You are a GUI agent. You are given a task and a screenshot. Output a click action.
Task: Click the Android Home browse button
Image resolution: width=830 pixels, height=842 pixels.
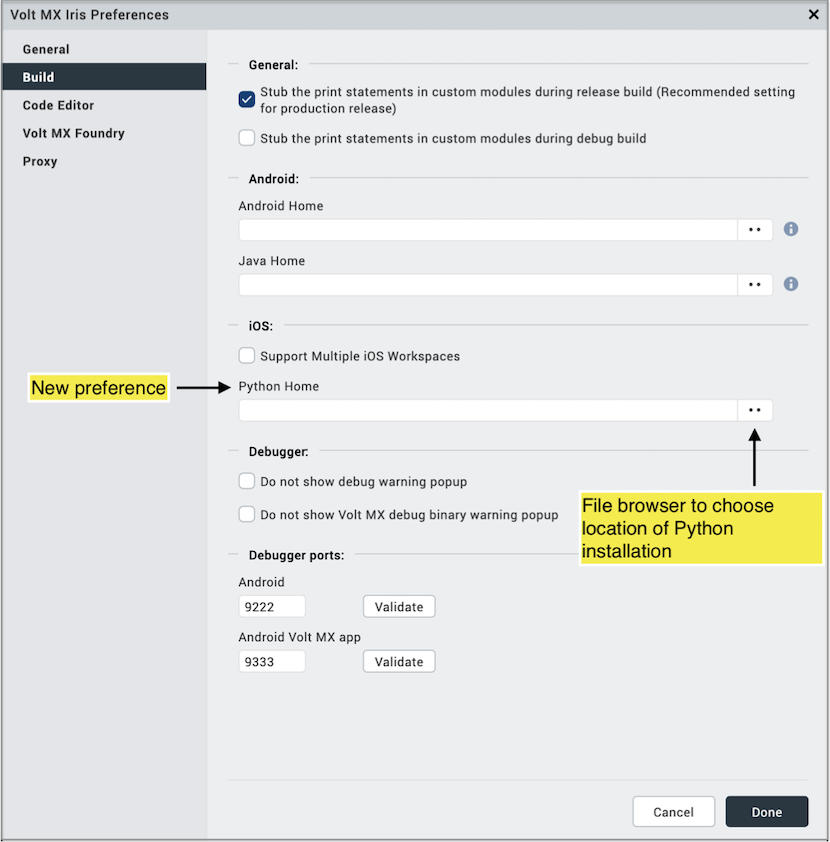point(755,230)
